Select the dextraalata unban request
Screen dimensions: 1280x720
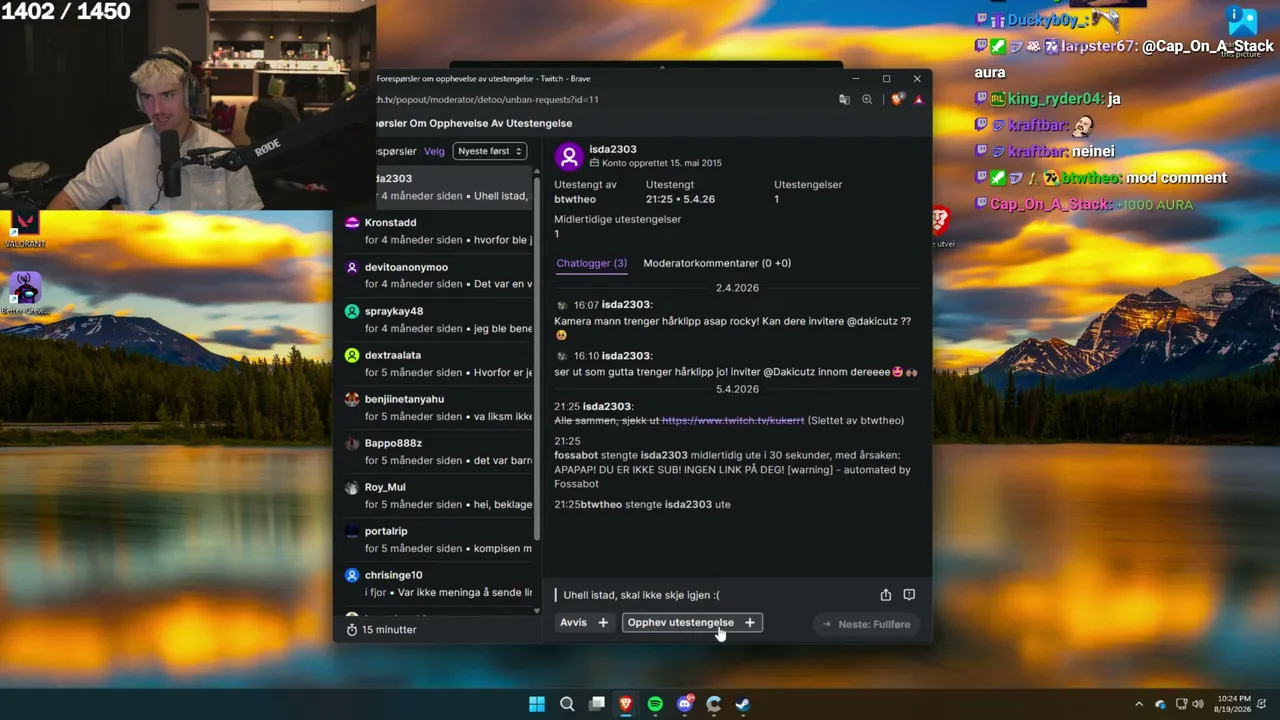[x=438, y=363]
